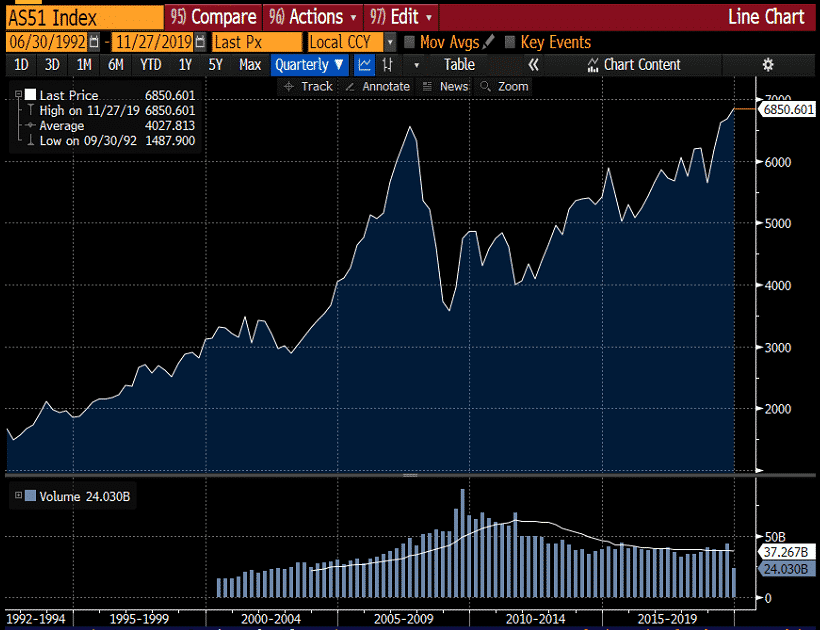Click the 06/30/1992 start date field

pyautogui.click(x=45, y=42)
